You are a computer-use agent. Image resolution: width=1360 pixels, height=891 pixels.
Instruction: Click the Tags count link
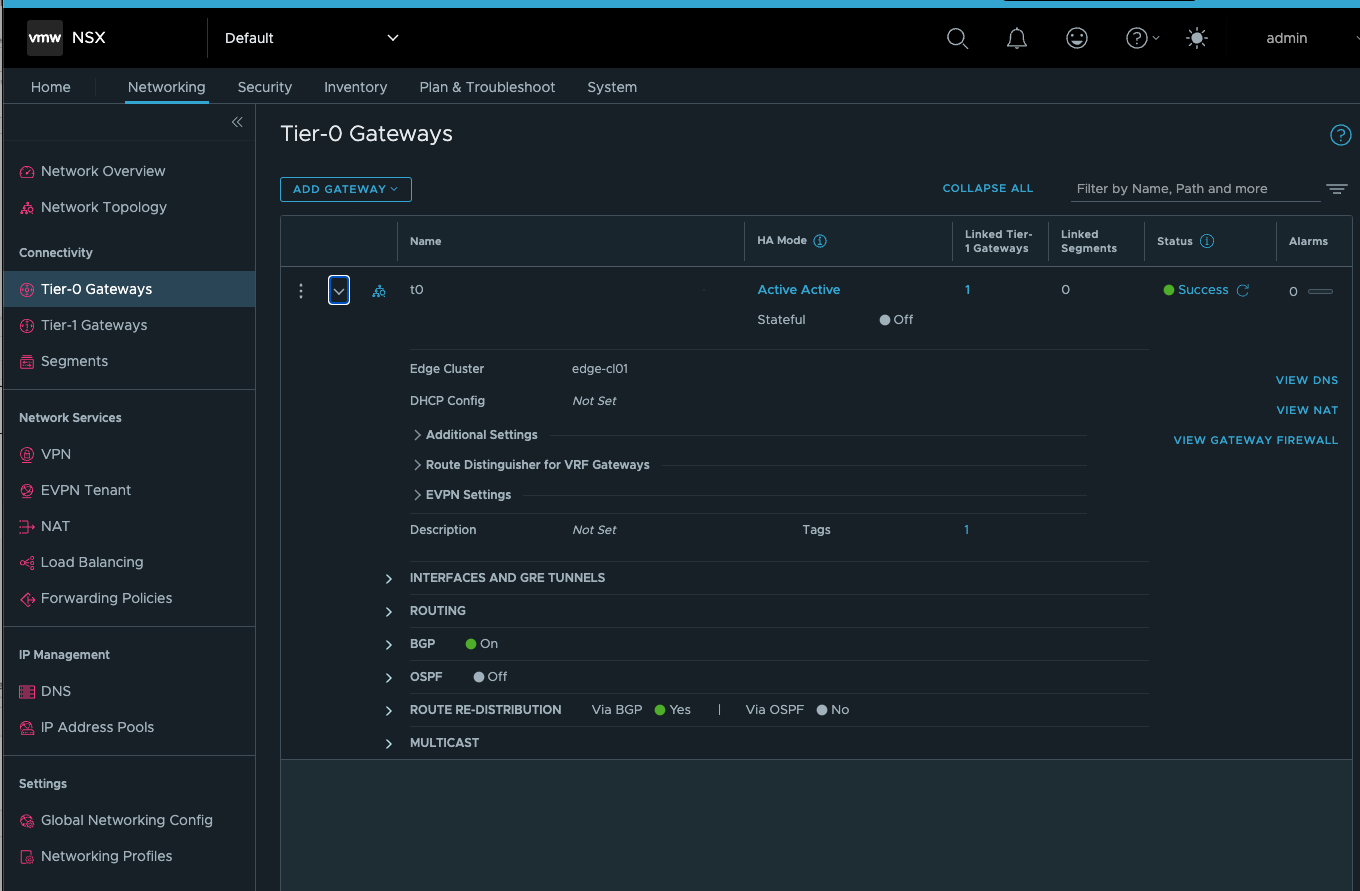[967, 530]
